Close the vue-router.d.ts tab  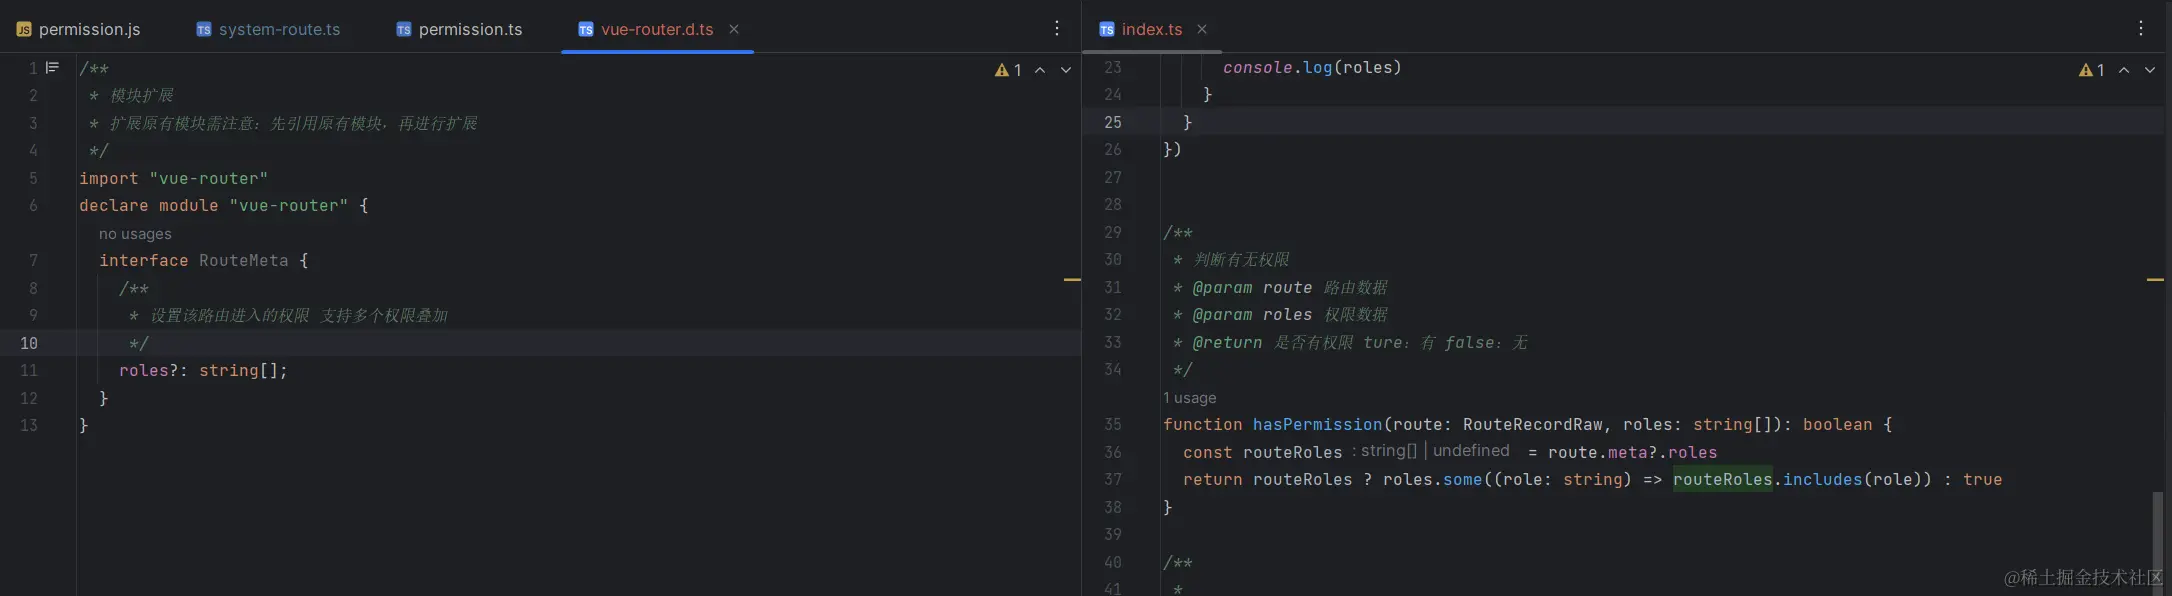(734, 29)
